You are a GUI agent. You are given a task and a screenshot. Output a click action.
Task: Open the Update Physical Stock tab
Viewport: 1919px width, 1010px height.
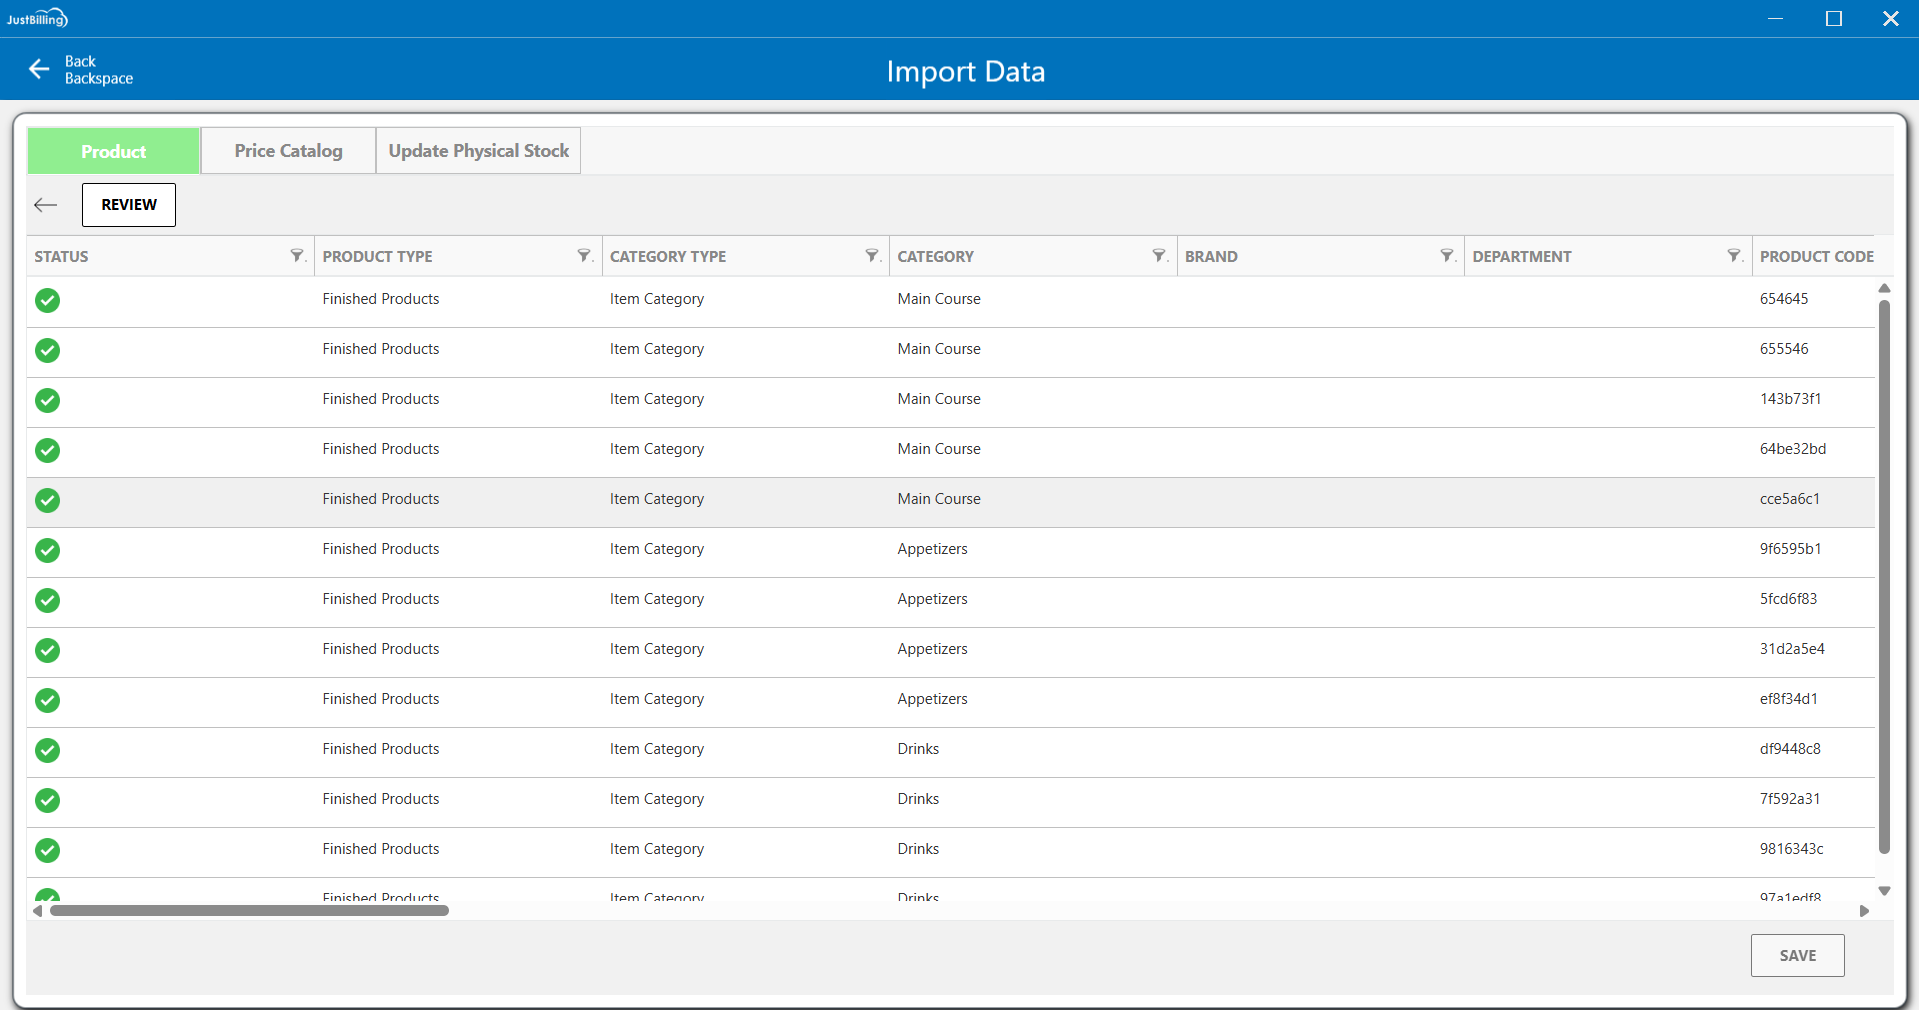(478, 151)
